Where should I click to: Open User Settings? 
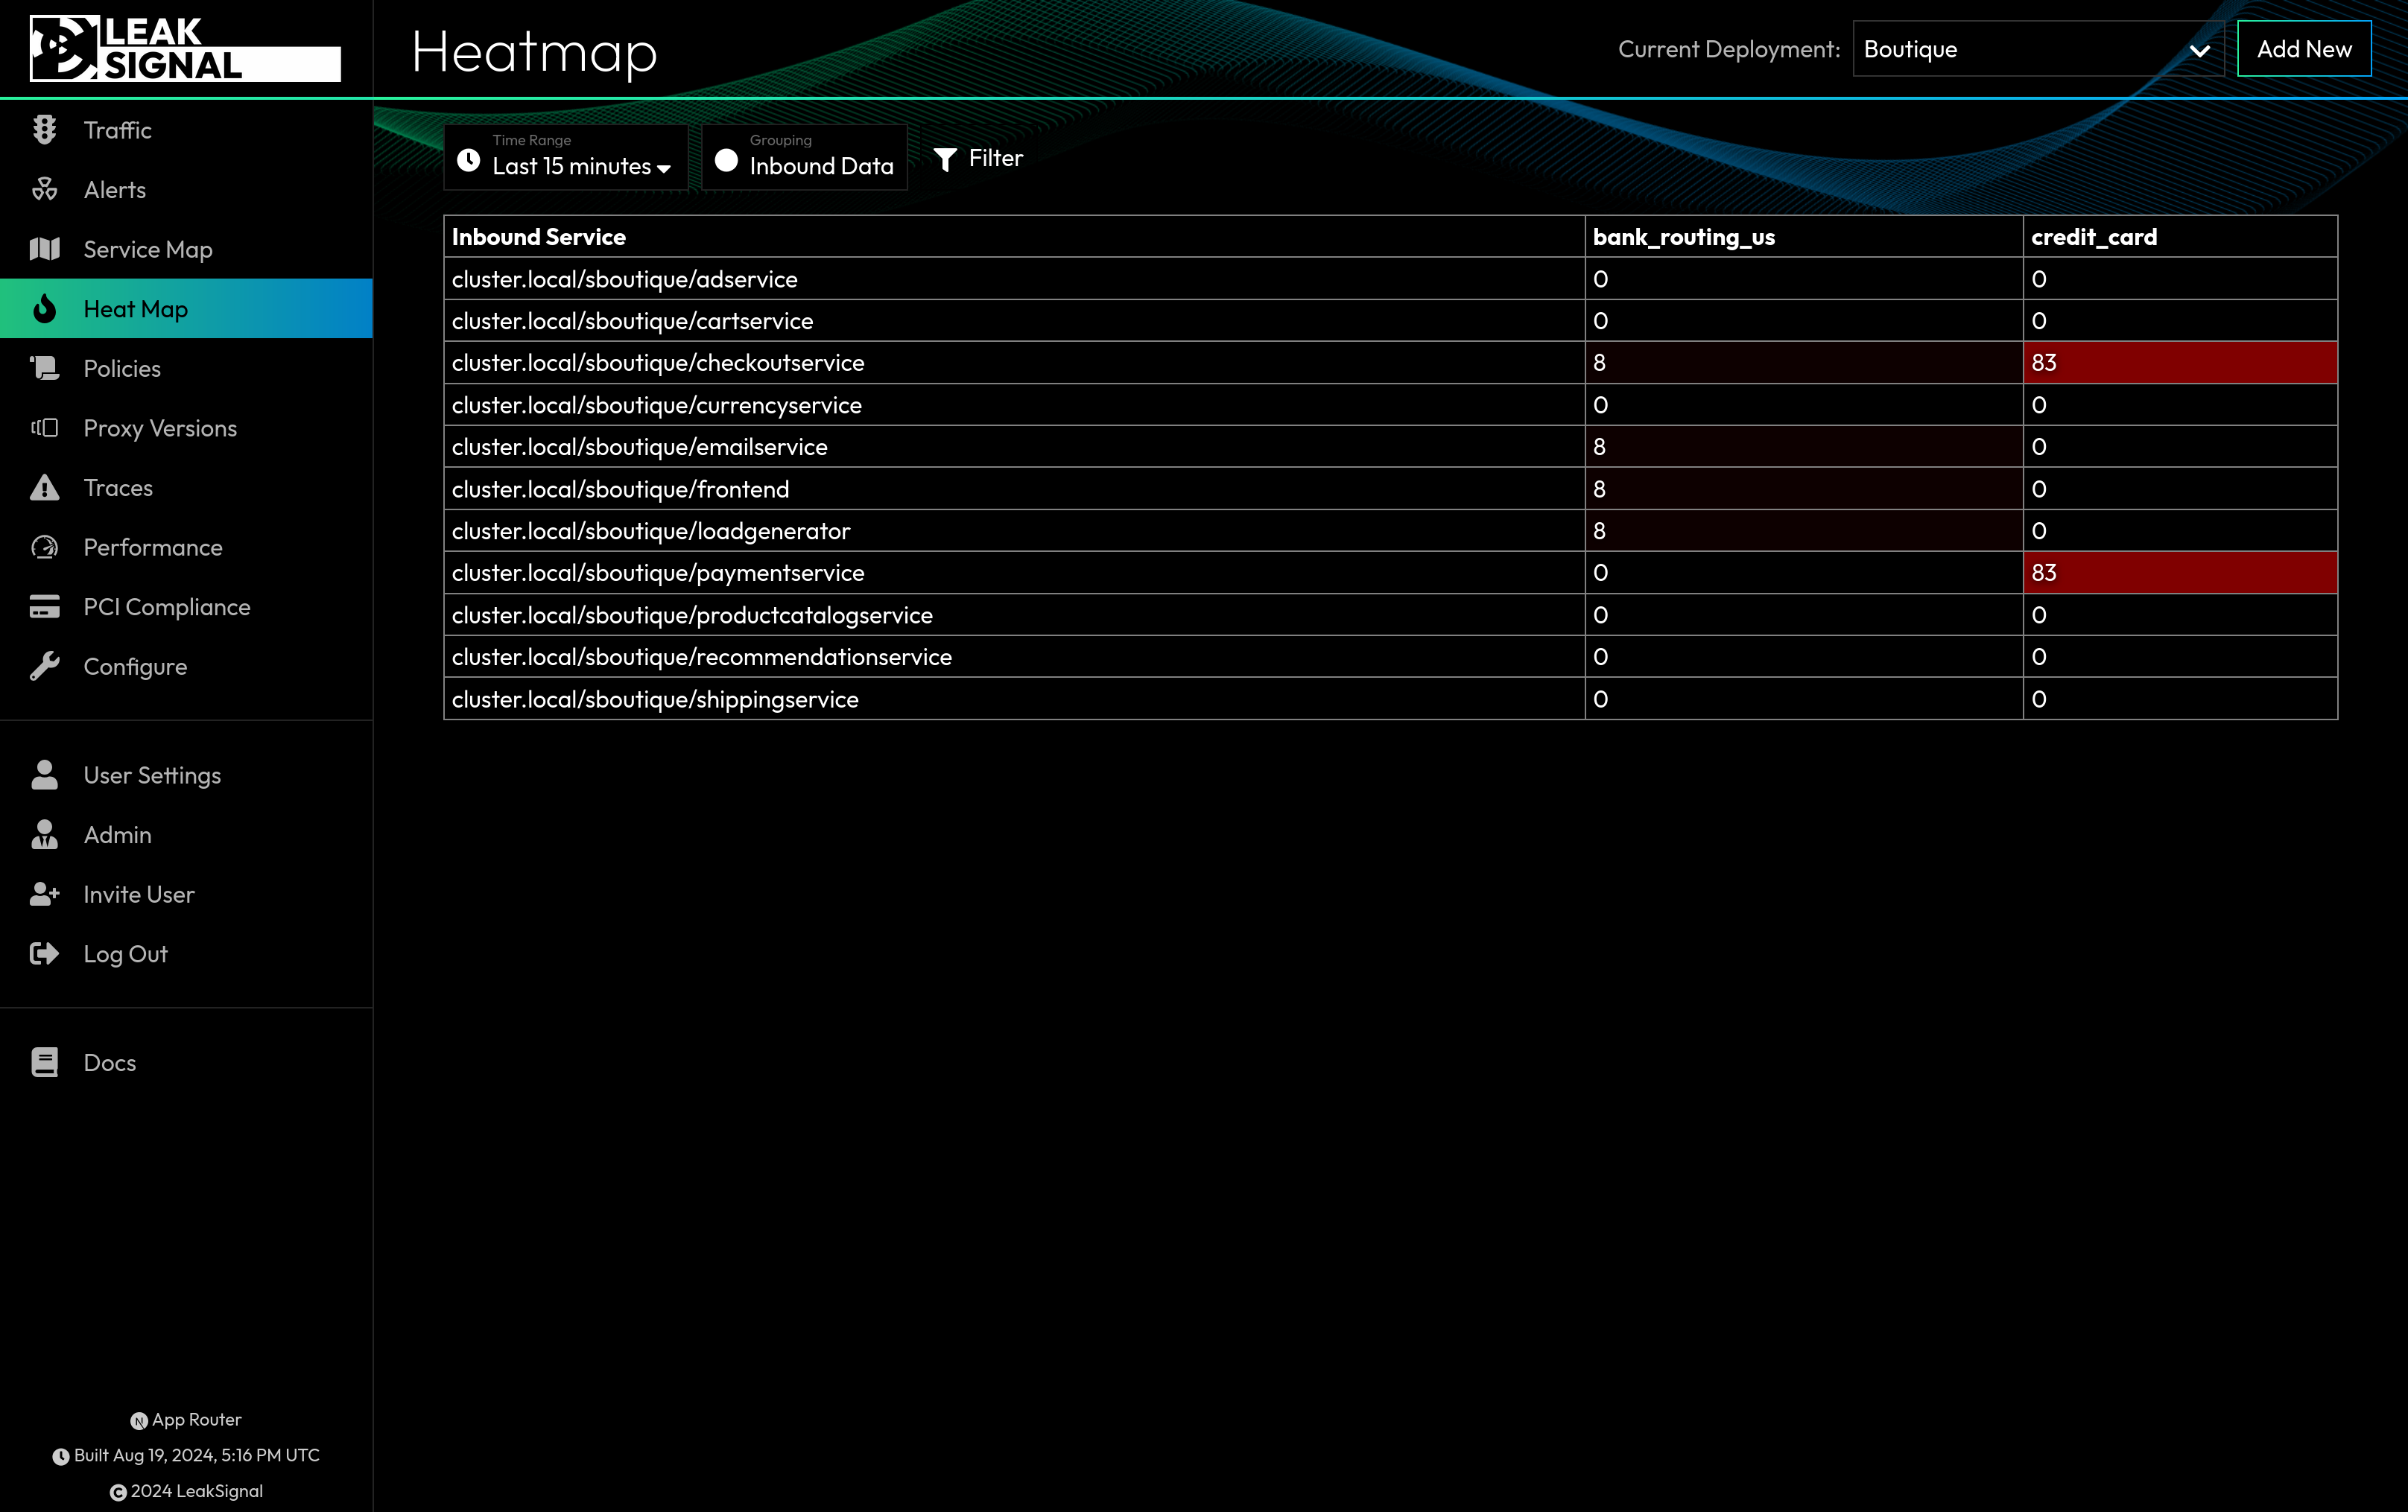pos(186,775)
